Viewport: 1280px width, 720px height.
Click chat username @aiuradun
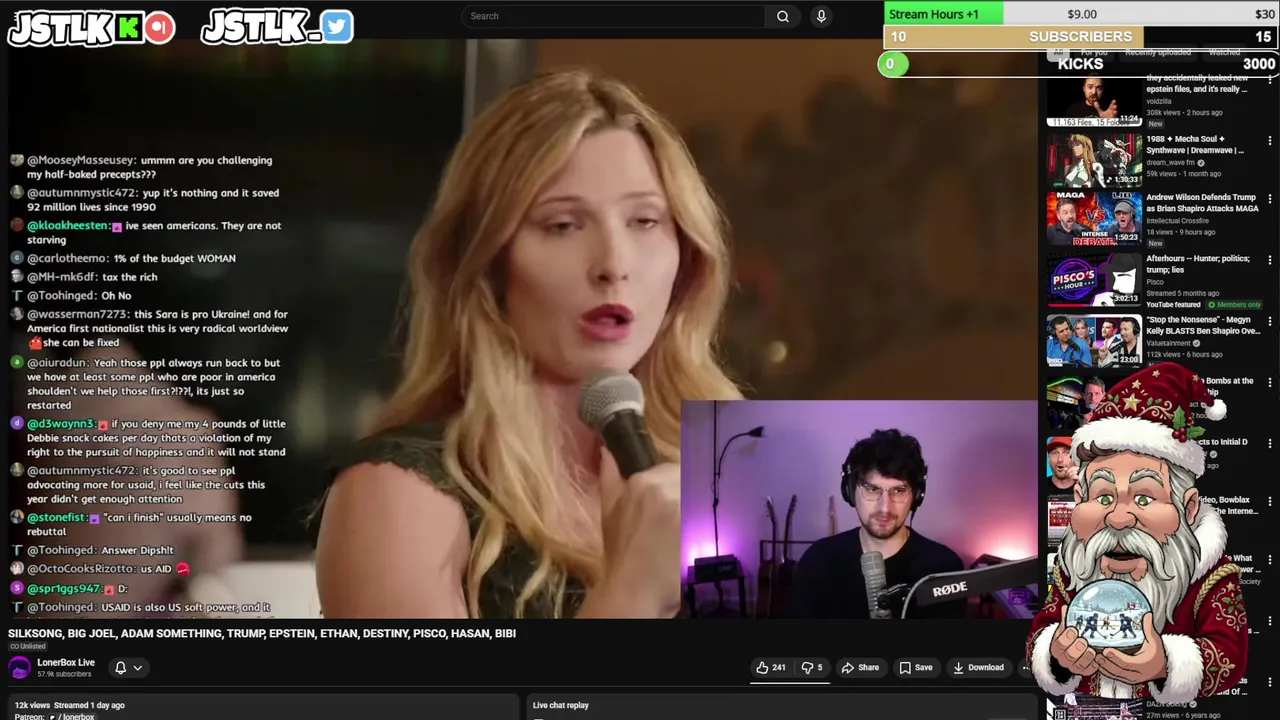pos(57,363)
